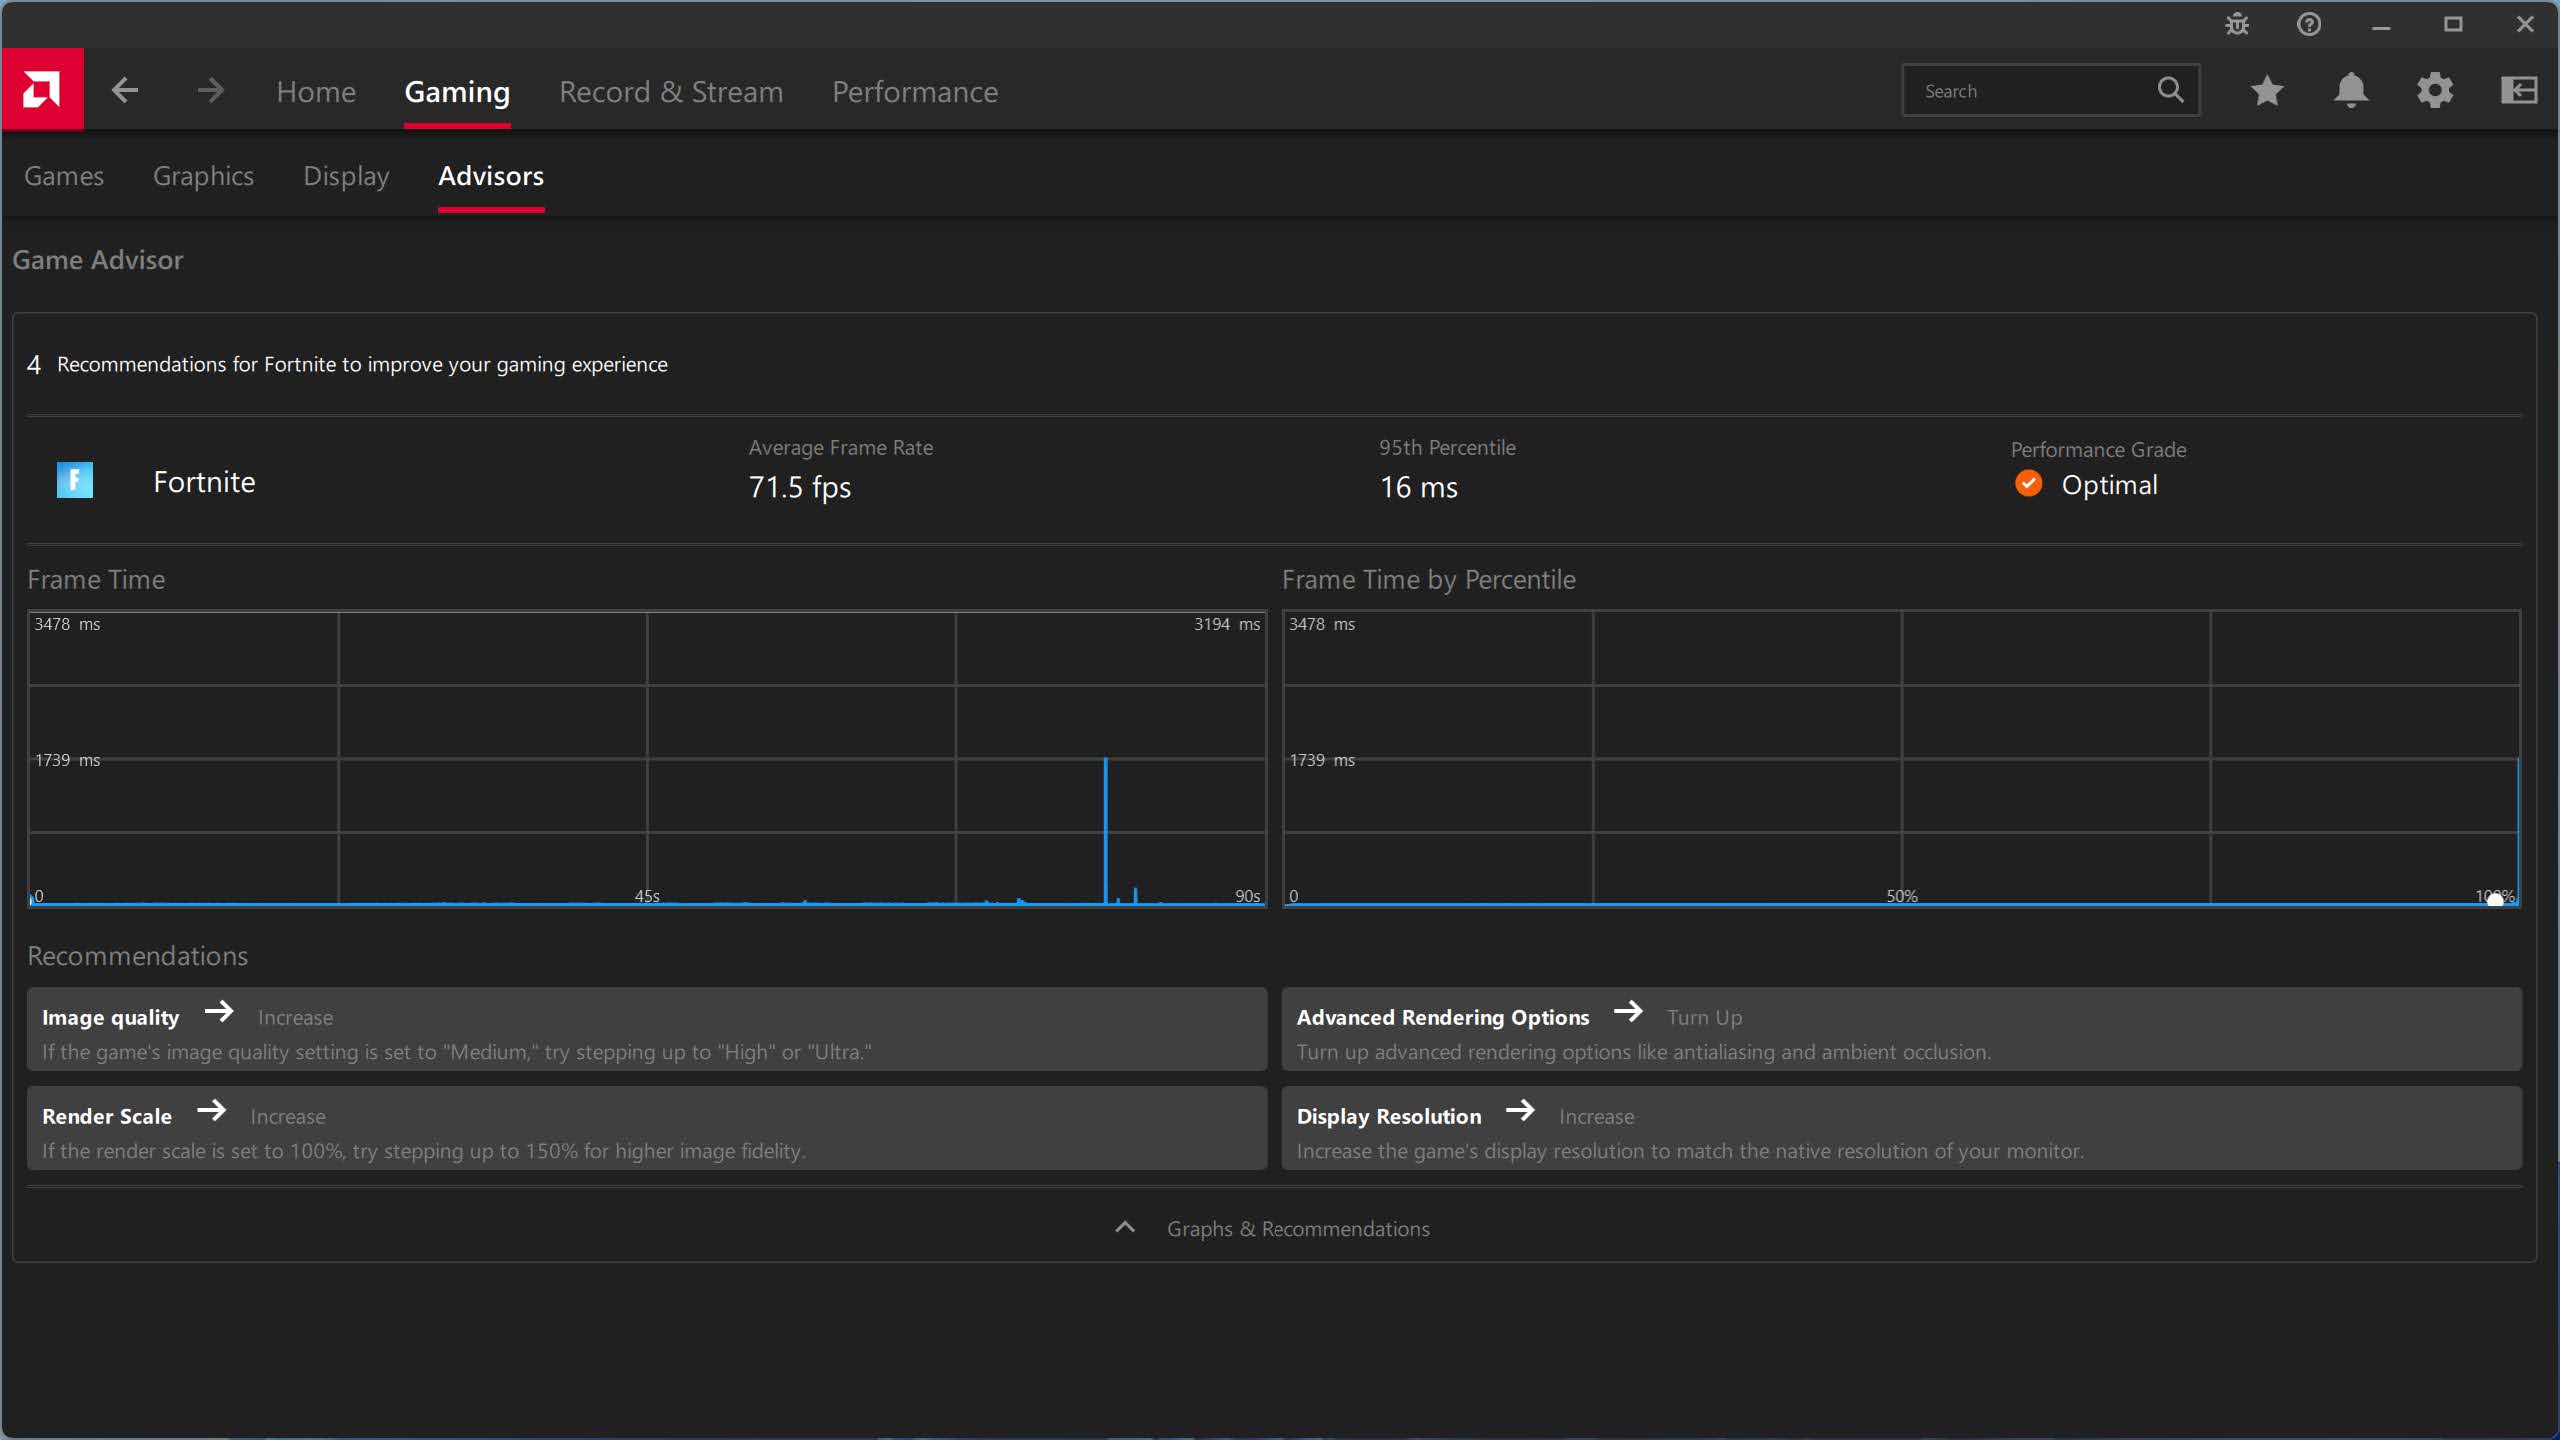The image size is (2560, 1440).
Task: Collapse the Graphs & Recommendations section
Action: pos(1126,1228)
